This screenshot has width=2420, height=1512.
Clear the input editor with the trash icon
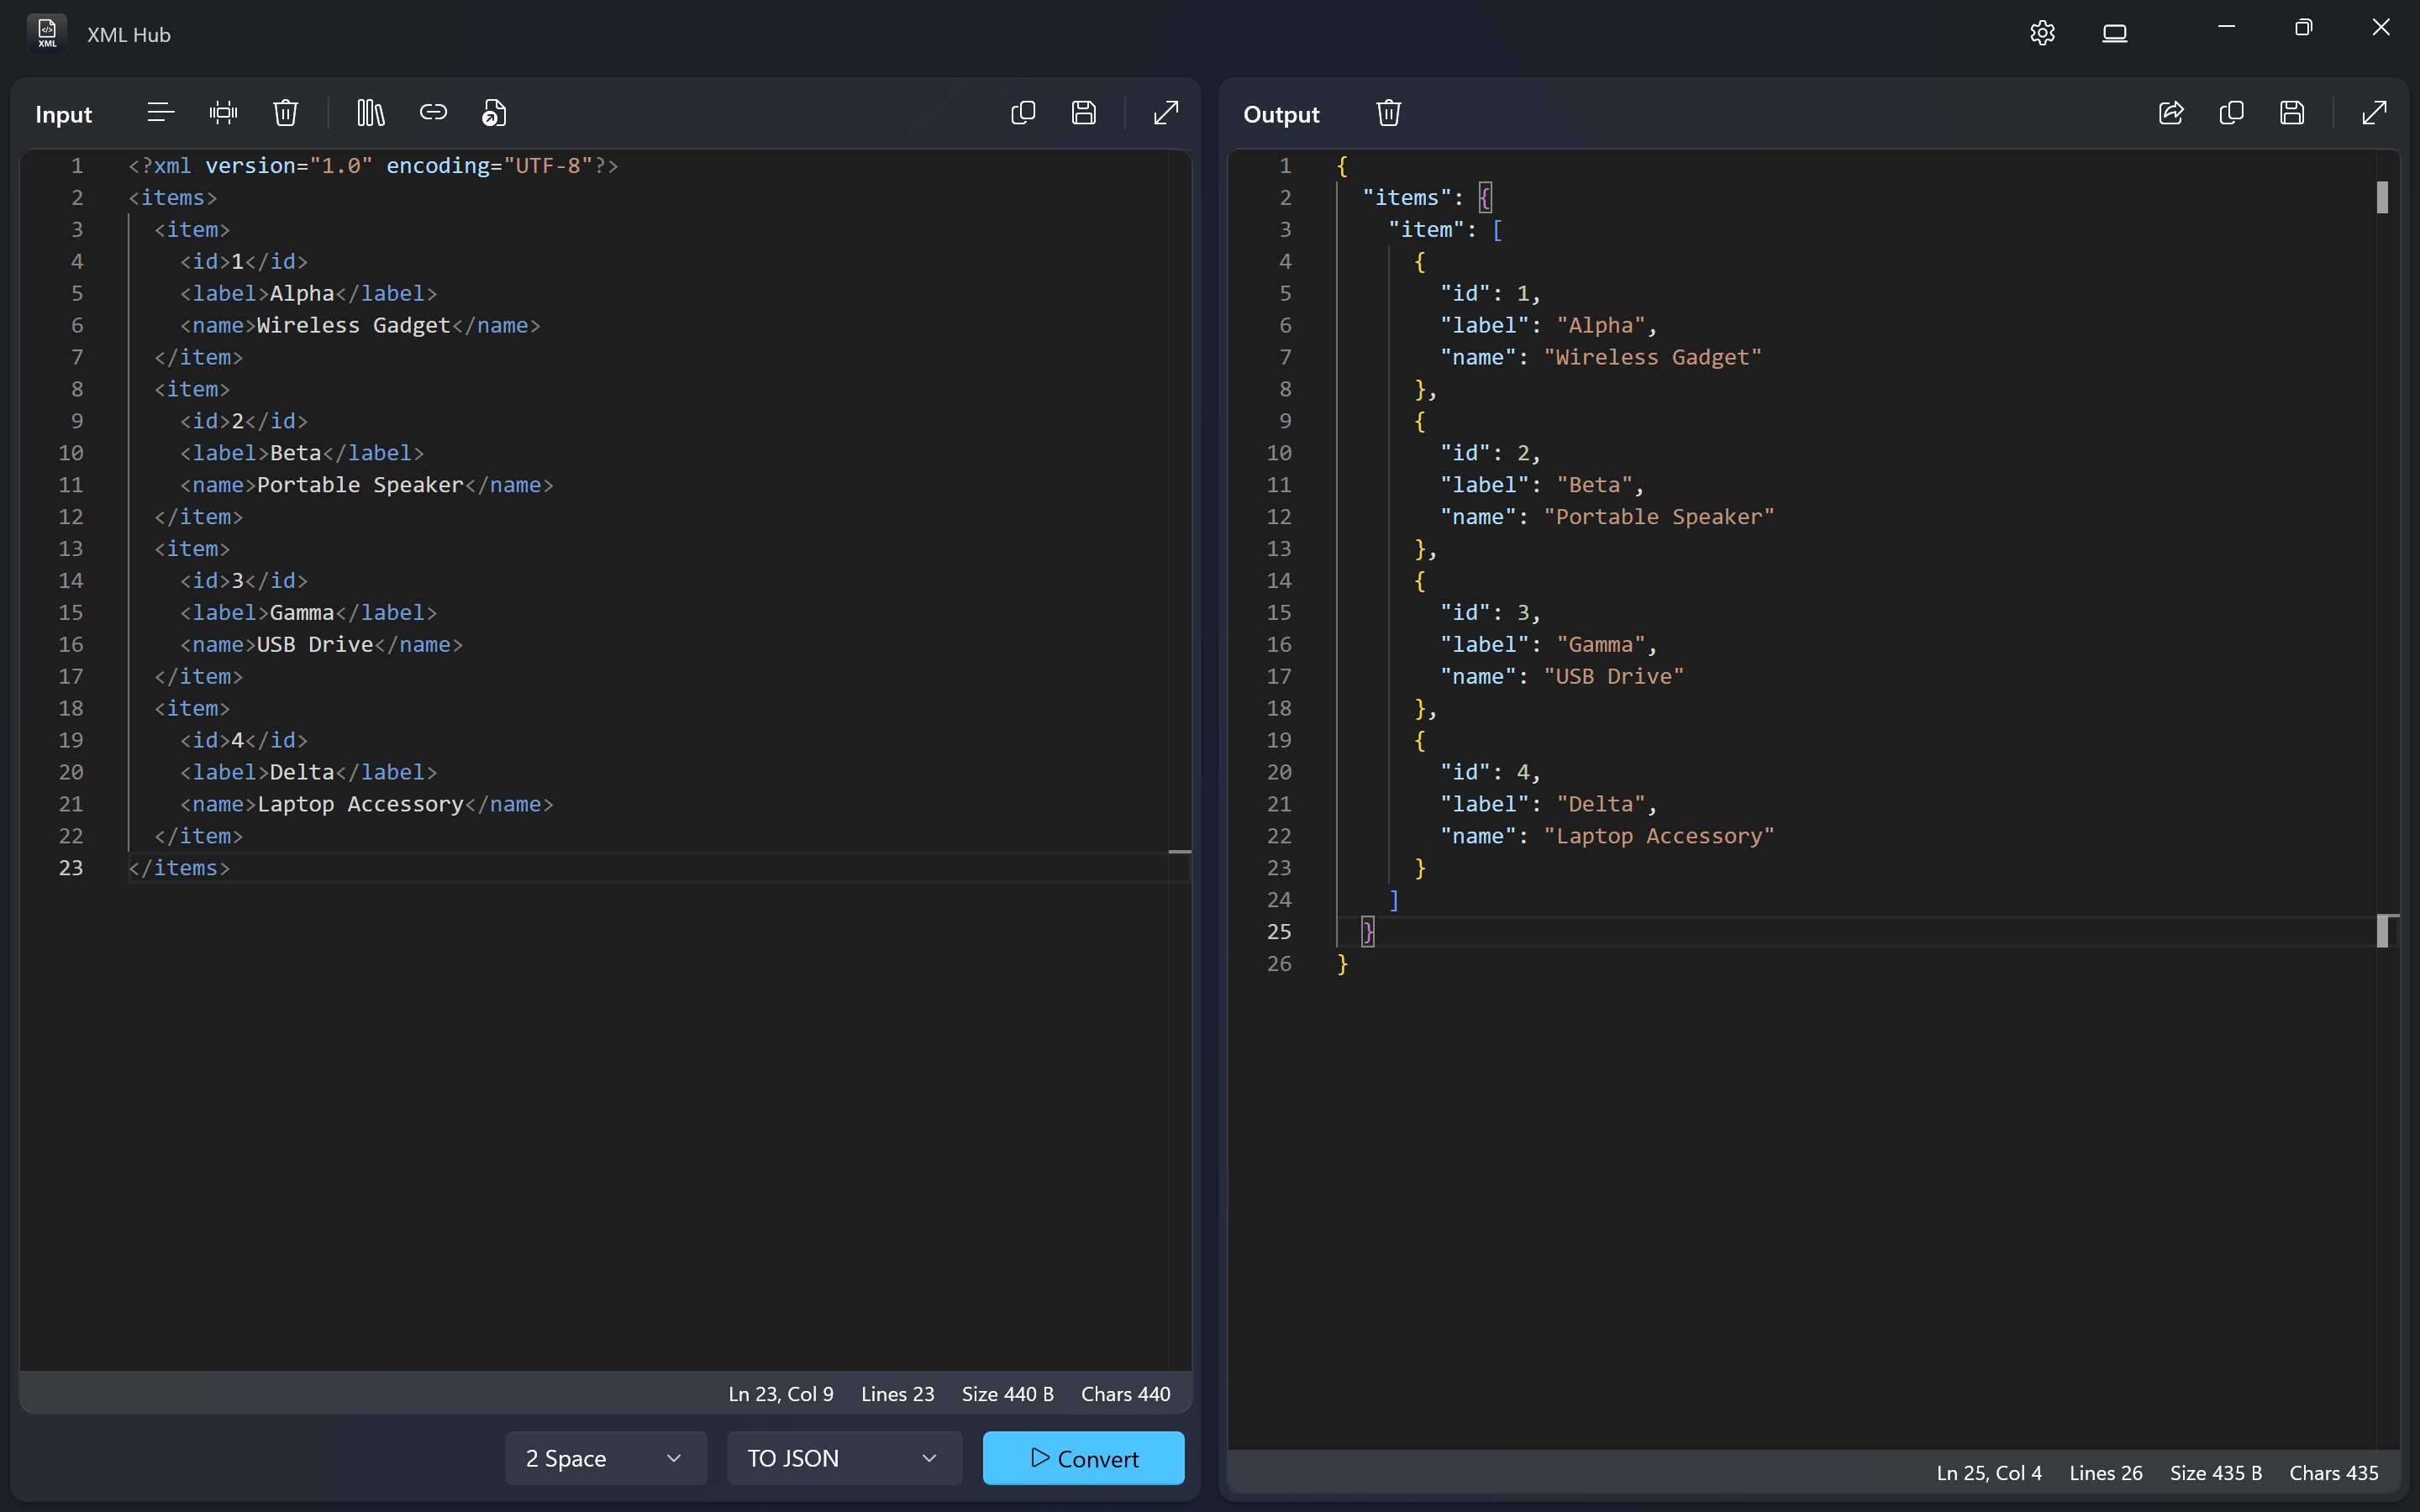coord(286,113)
